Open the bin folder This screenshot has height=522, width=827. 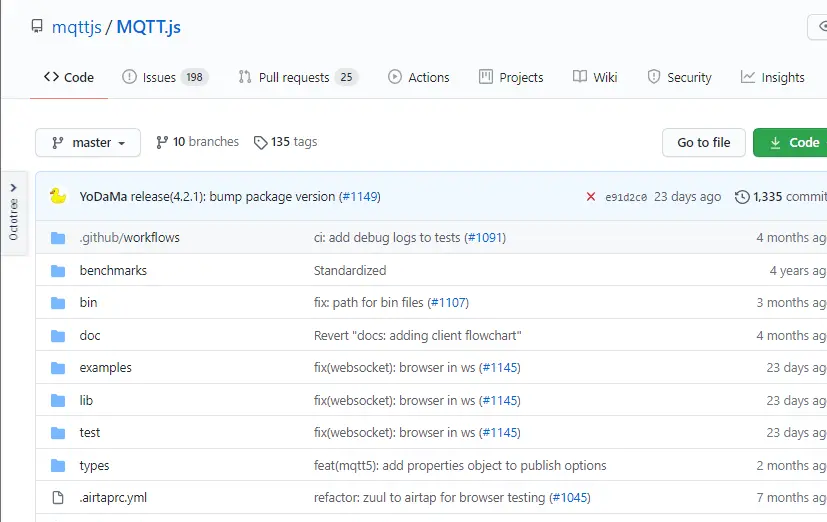click(89, 303)
